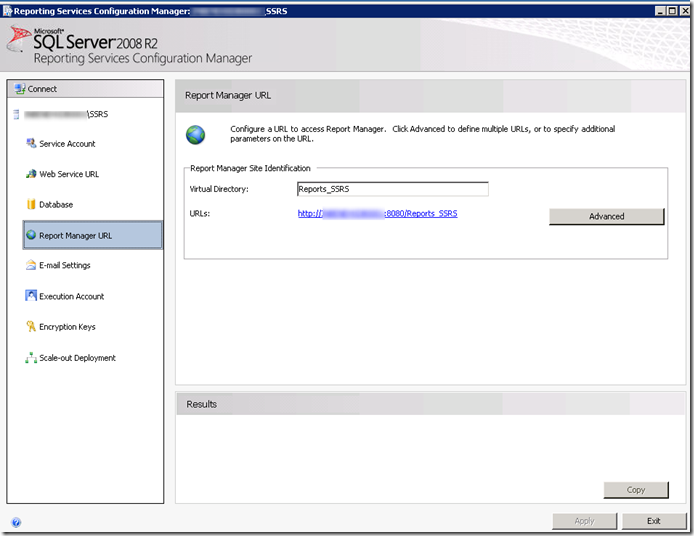Go to the E-mail Settings page
This screenshot has width=694, height=536.
click(64, 266)
